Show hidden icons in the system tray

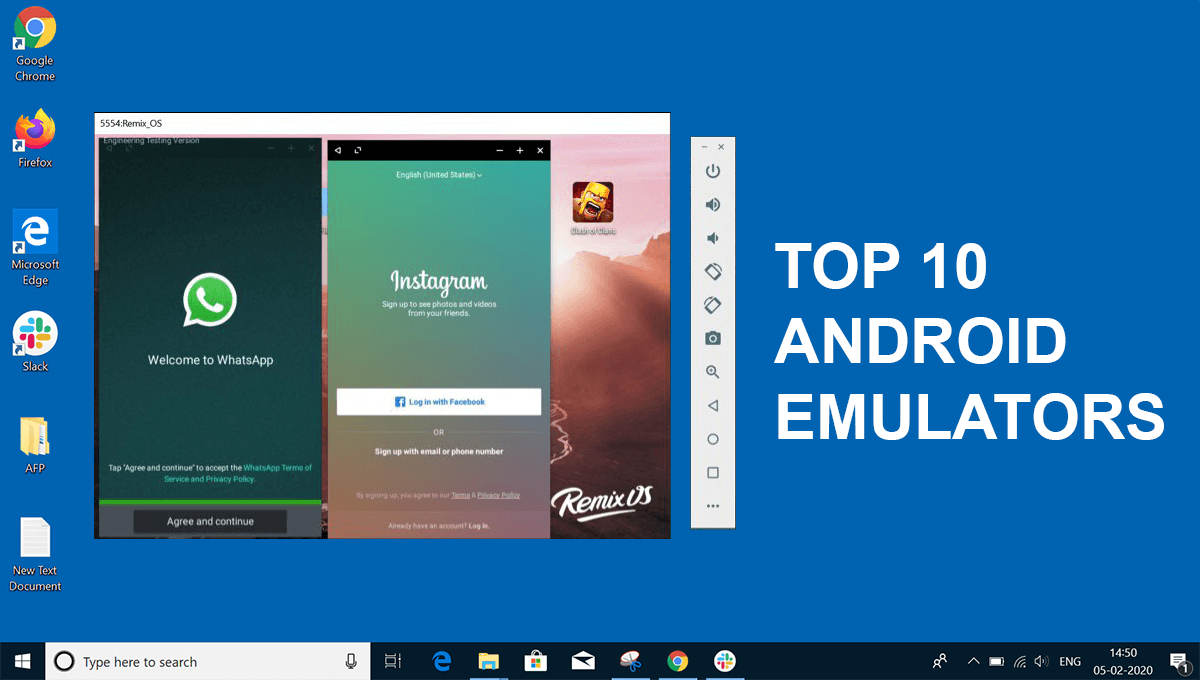tap(973, 662)
